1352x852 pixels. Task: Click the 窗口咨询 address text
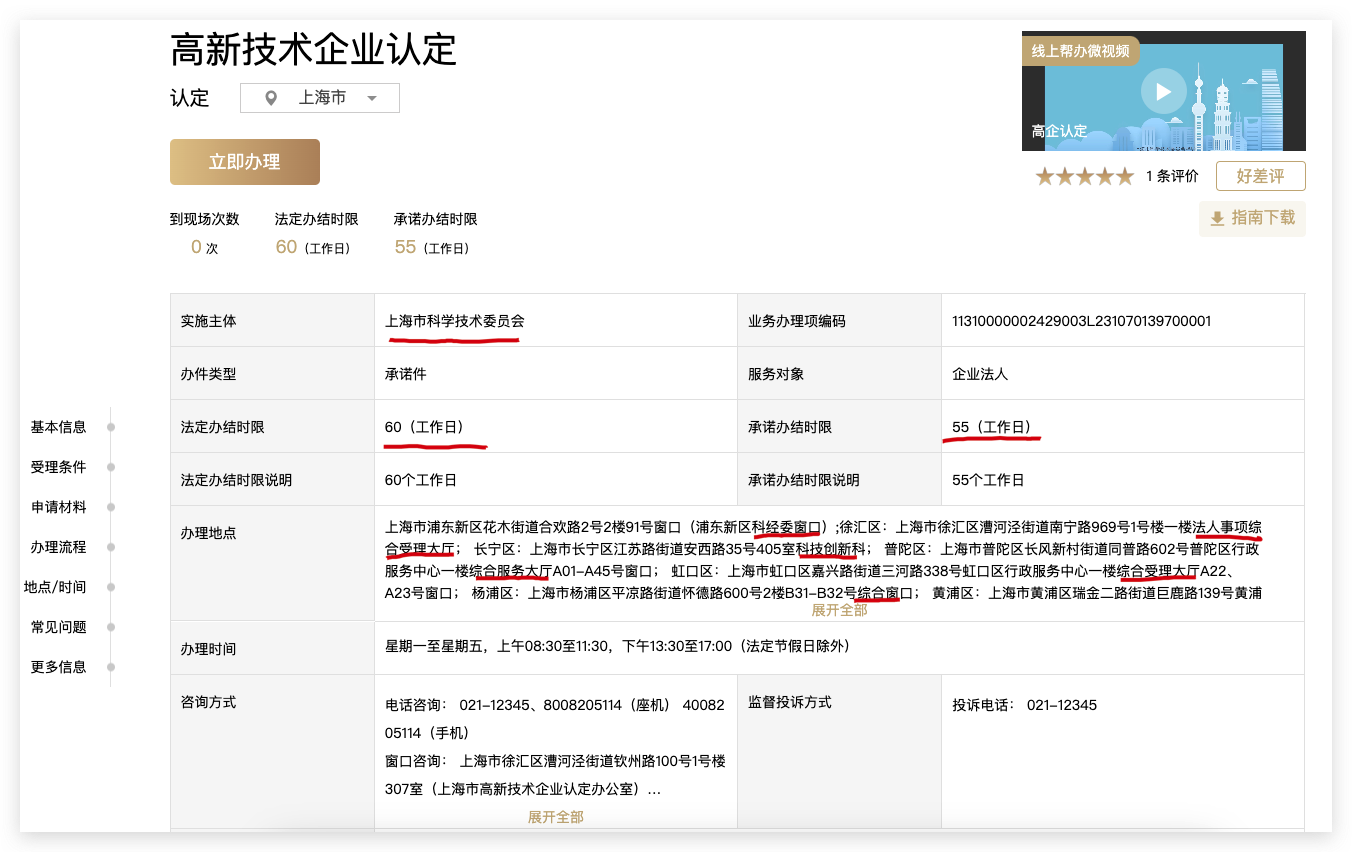point(555,775)
